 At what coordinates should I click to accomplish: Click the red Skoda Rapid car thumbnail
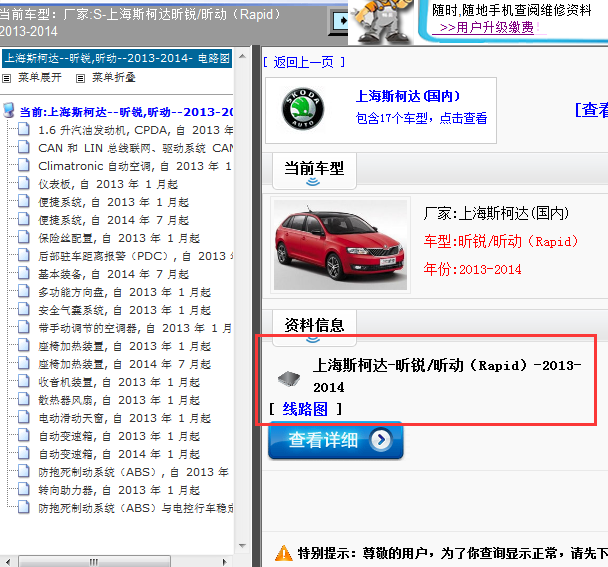coord(340,245)
